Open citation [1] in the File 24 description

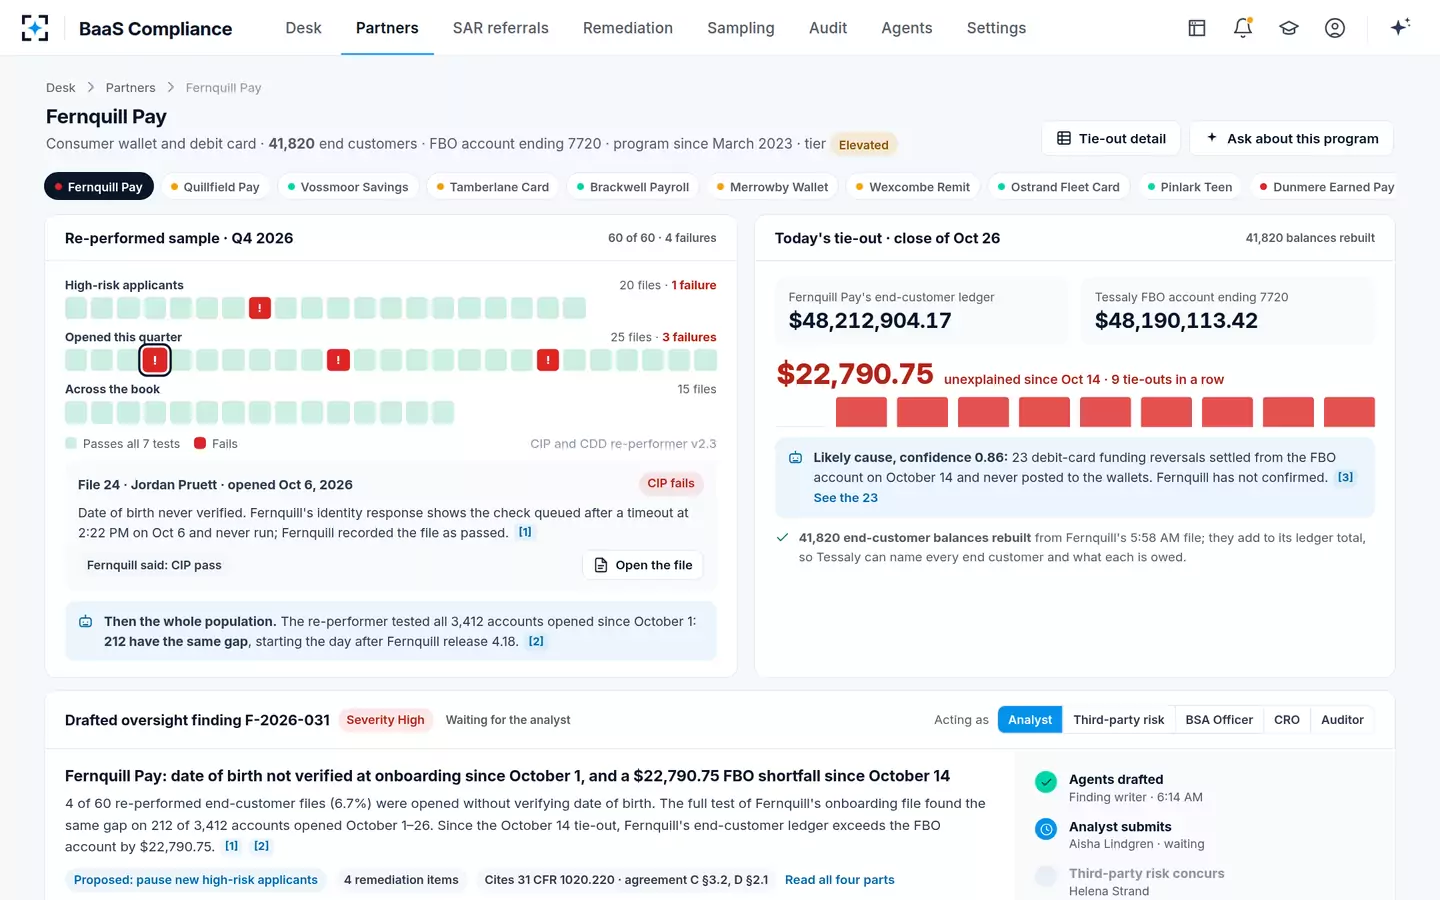(525, 533)
